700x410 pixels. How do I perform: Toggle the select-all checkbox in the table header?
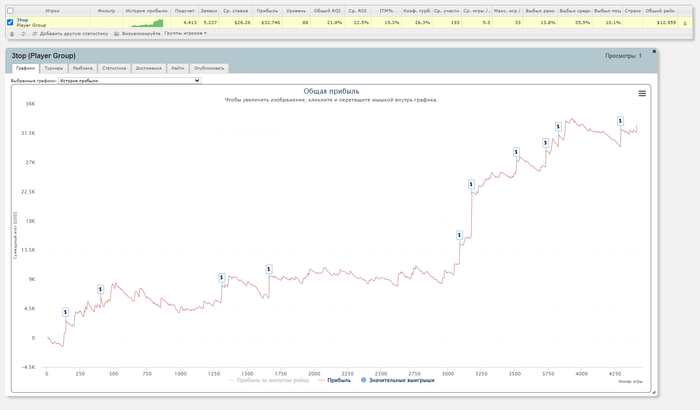click(10, 11)
